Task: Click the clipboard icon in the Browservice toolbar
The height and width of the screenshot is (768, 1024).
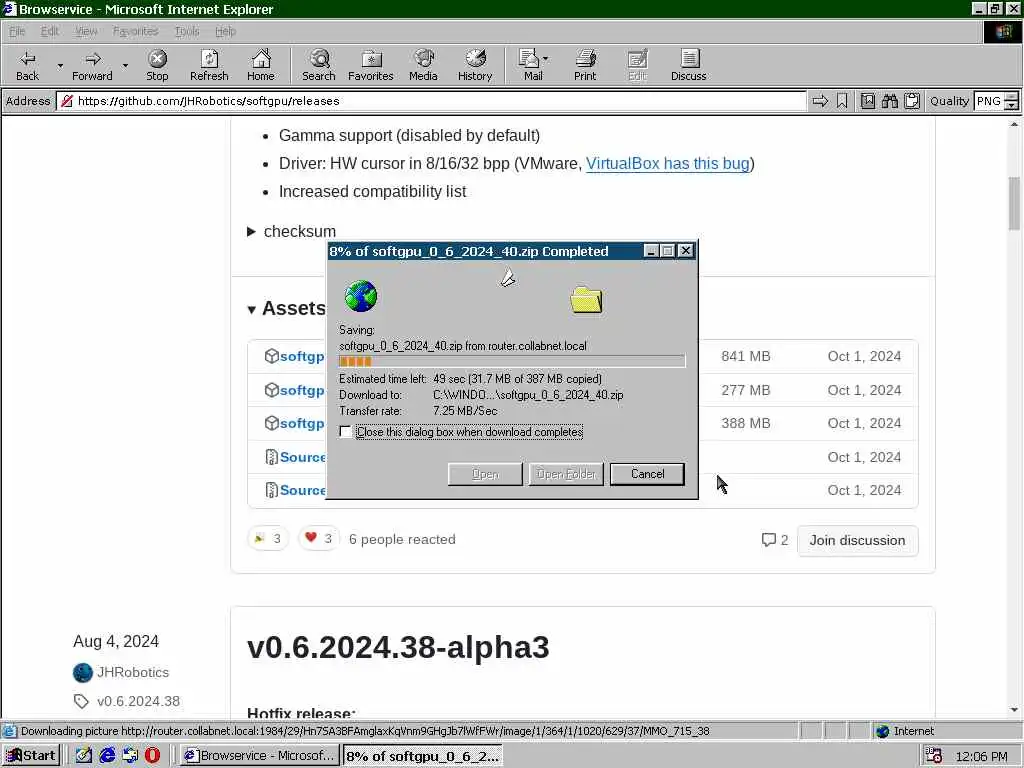Action: click(912, 101)
